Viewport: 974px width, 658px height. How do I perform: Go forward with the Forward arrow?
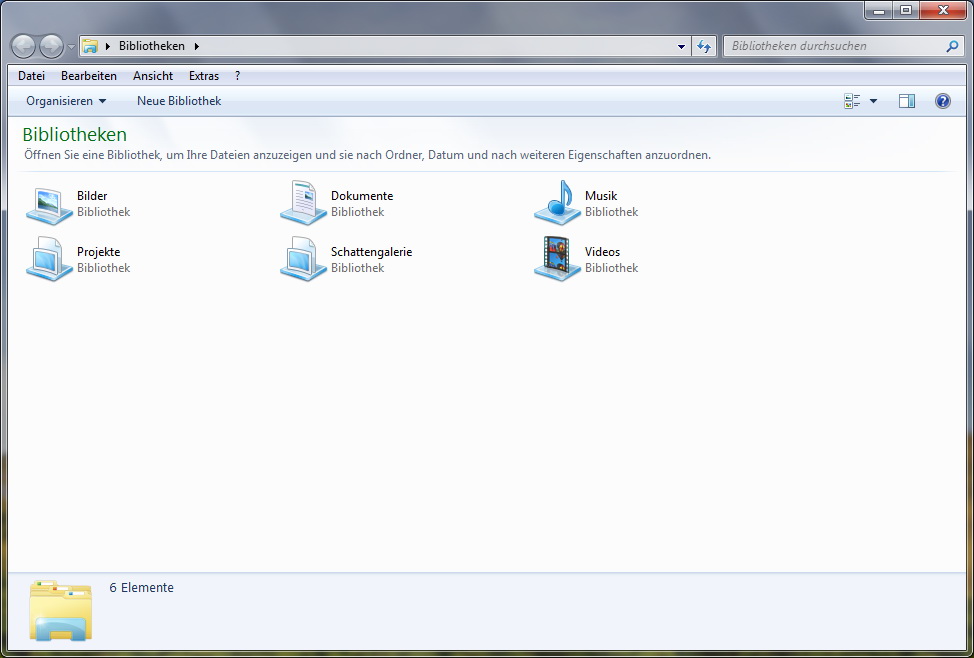click(x=51, y=46)
